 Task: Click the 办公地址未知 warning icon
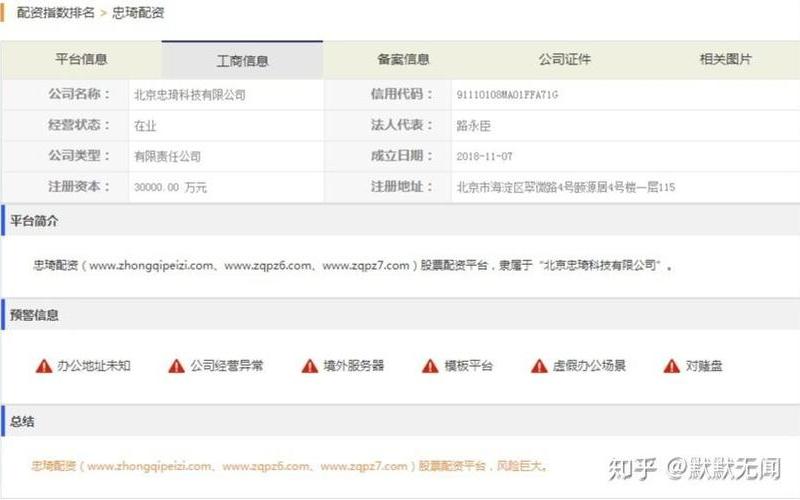[44, 366]
